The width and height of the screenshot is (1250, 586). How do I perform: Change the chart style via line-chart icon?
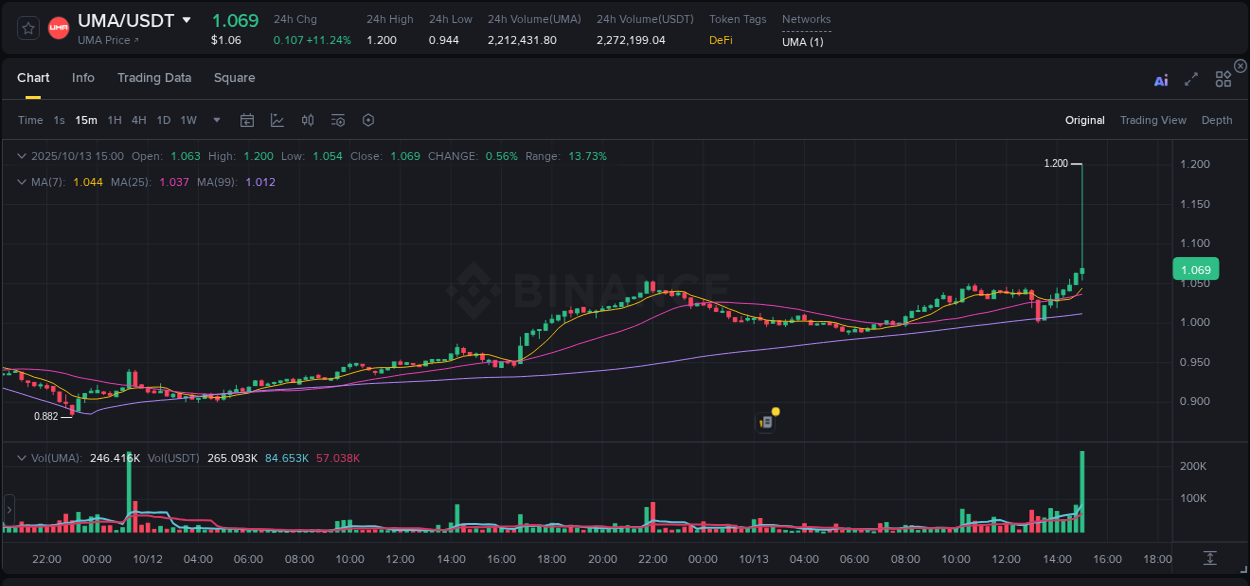click(277, 120)
